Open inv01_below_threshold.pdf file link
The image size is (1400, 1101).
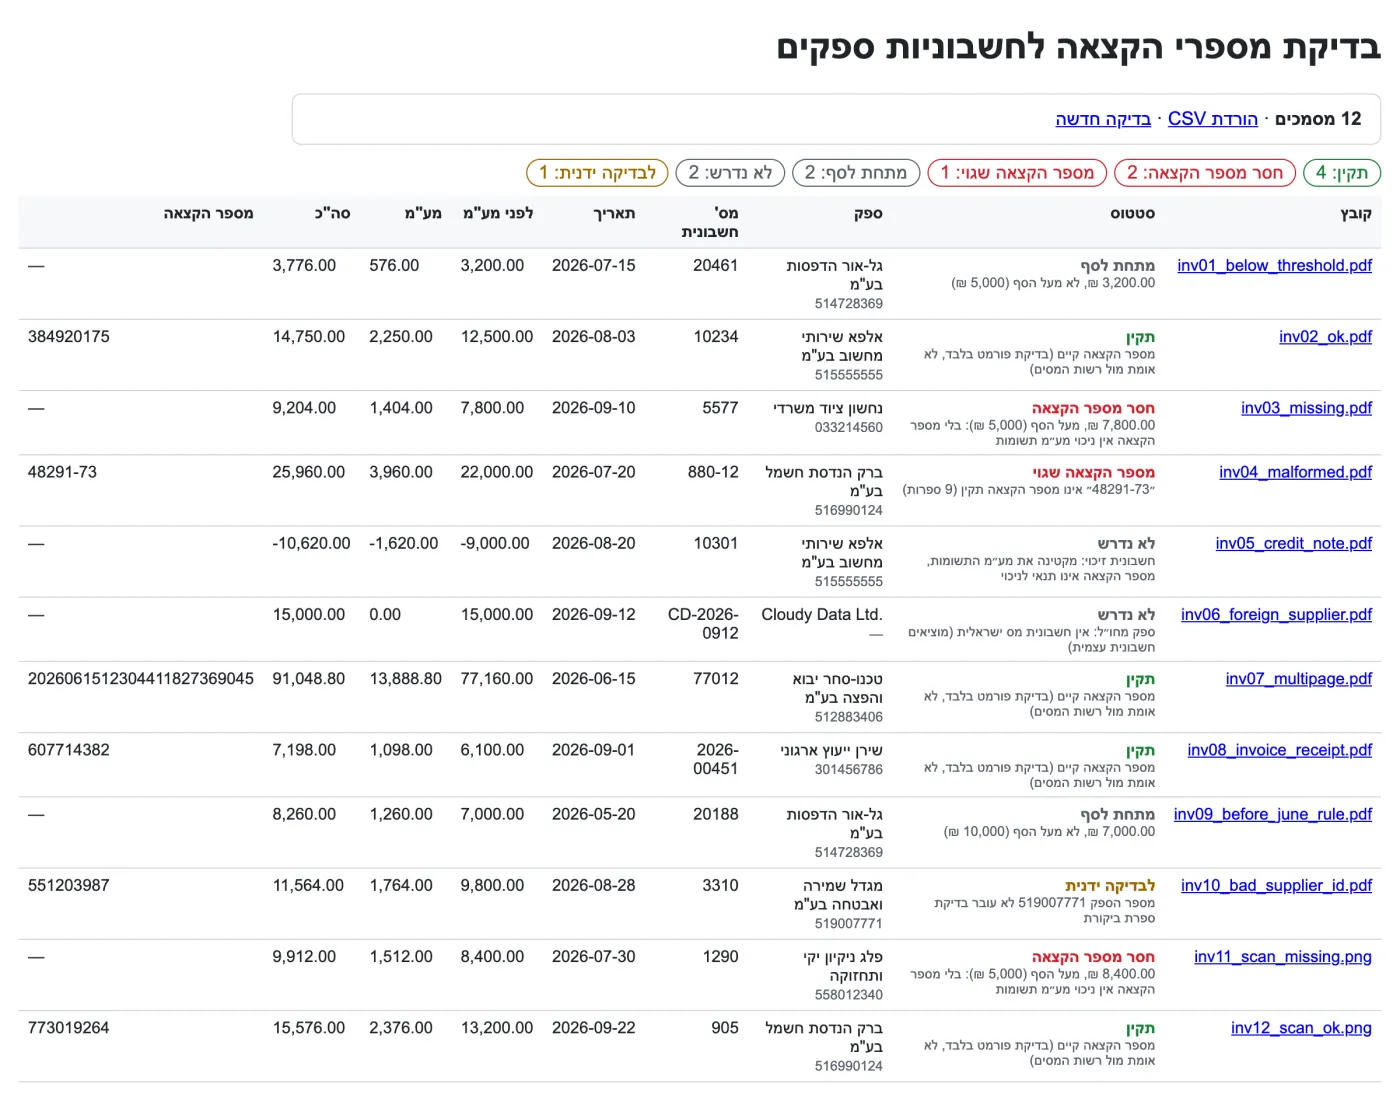pyautogui.click(x=1274, y=265)
